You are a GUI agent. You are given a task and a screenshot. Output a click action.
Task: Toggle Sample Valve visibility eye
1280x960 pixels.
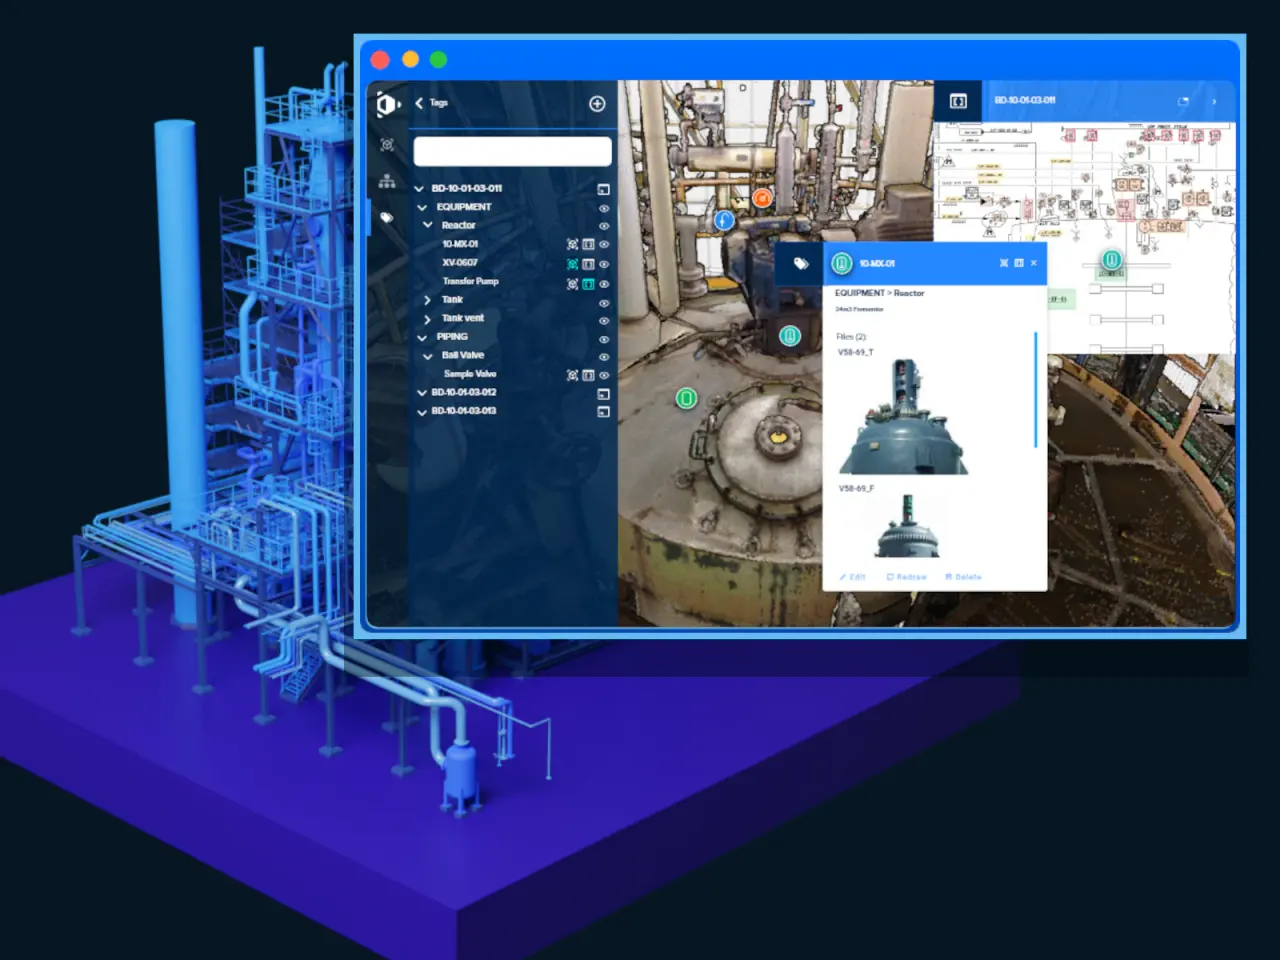604,375
